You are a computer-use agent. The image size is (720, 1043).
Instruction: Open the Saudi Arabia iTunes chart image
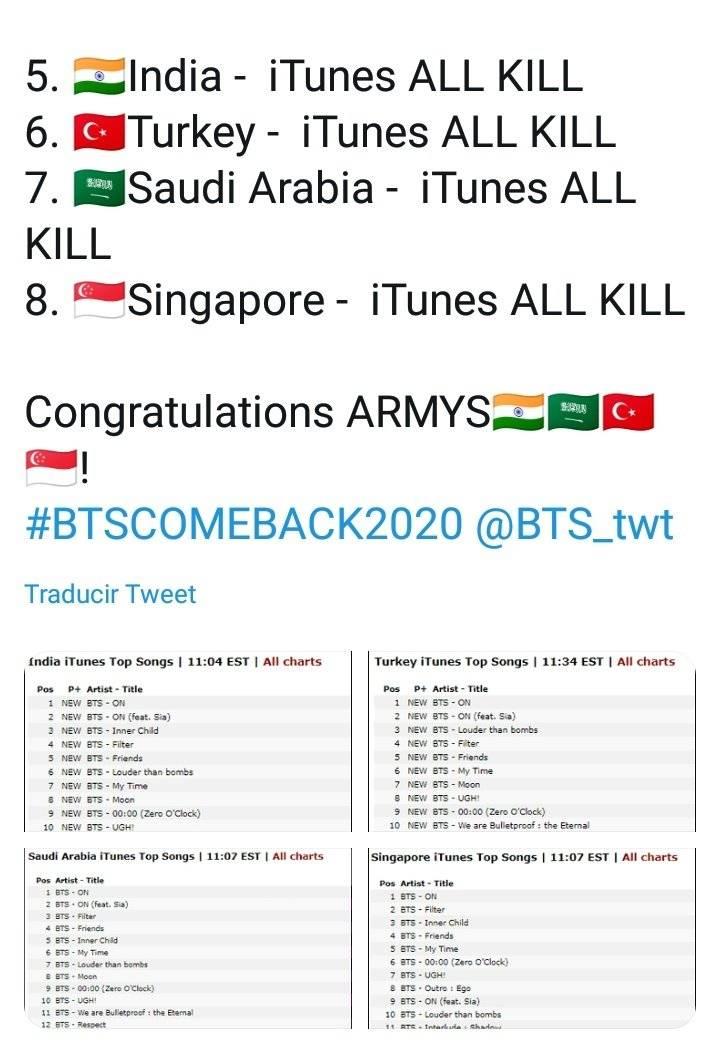(188, 938)
